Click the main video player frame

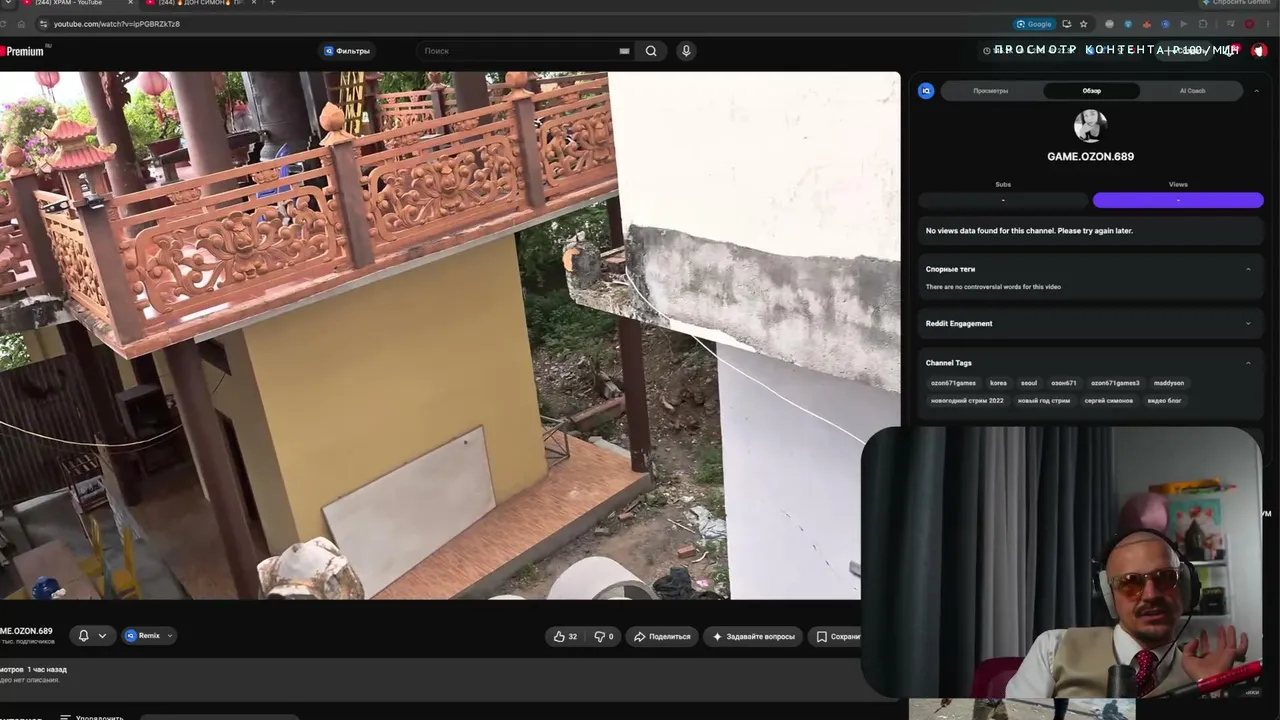point(450,335)
